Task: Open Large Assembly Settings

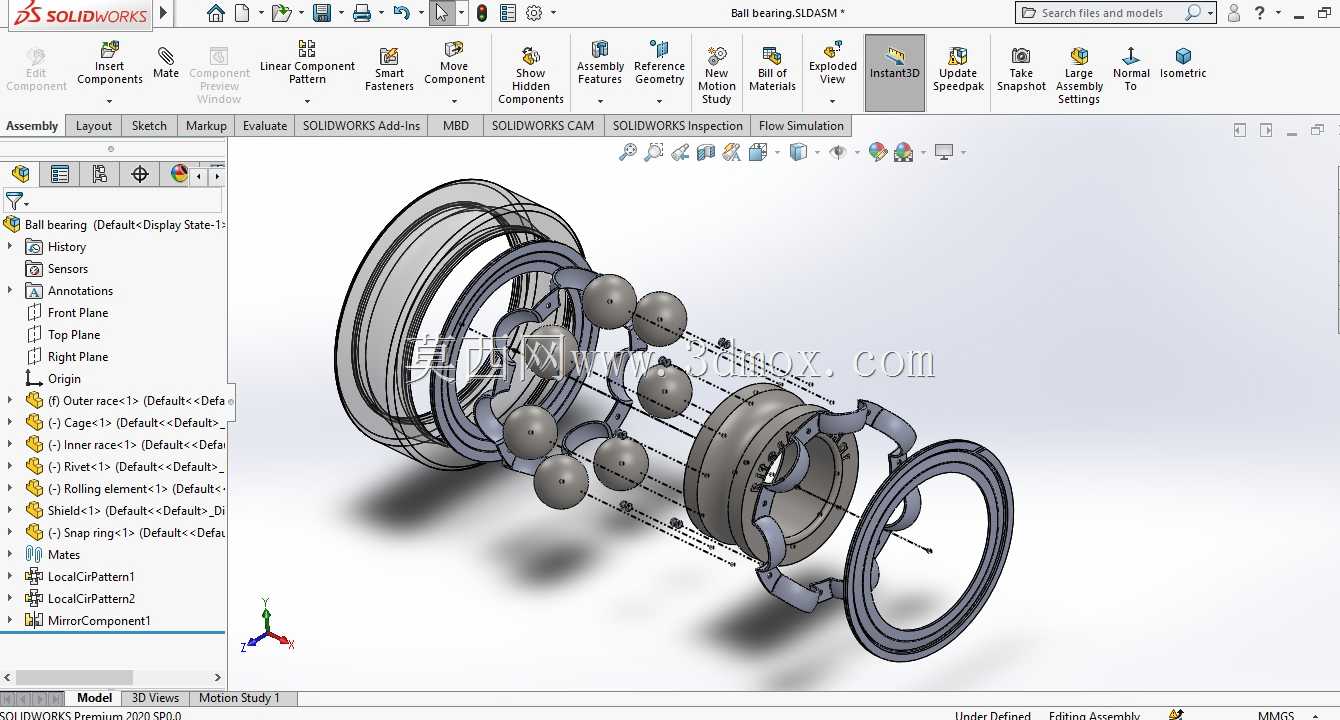Action: pos(1079,75)
